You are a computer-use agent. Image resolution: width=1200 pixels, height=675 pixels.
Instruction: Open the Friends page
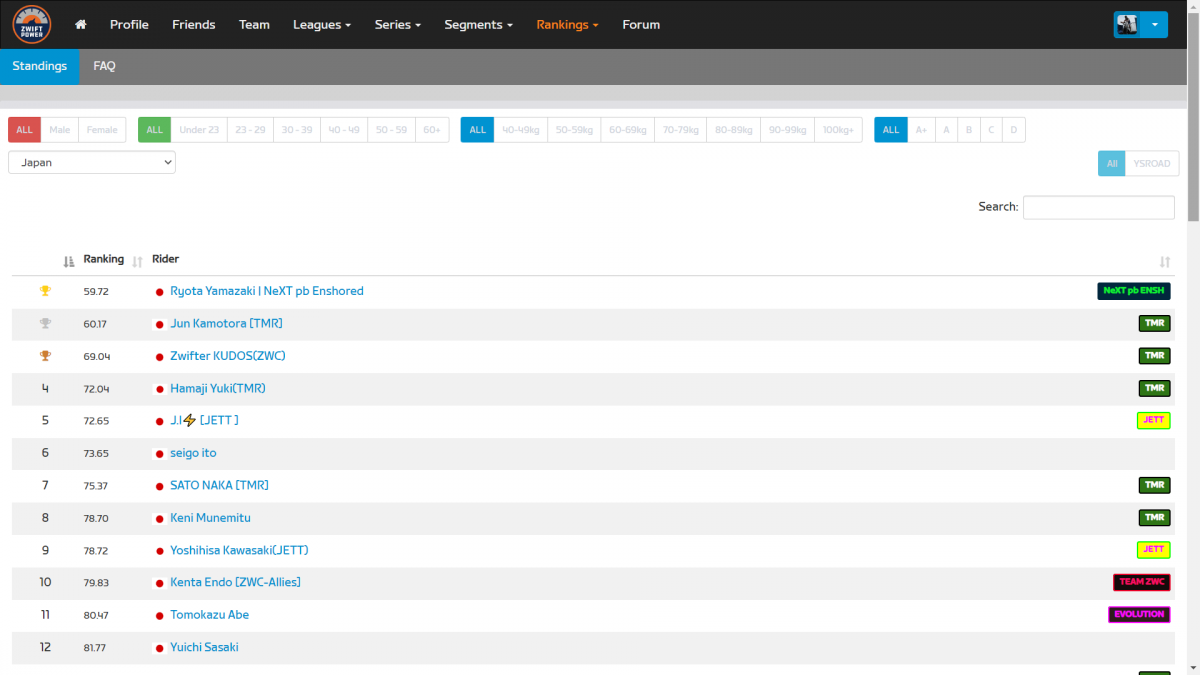point(194,25)
